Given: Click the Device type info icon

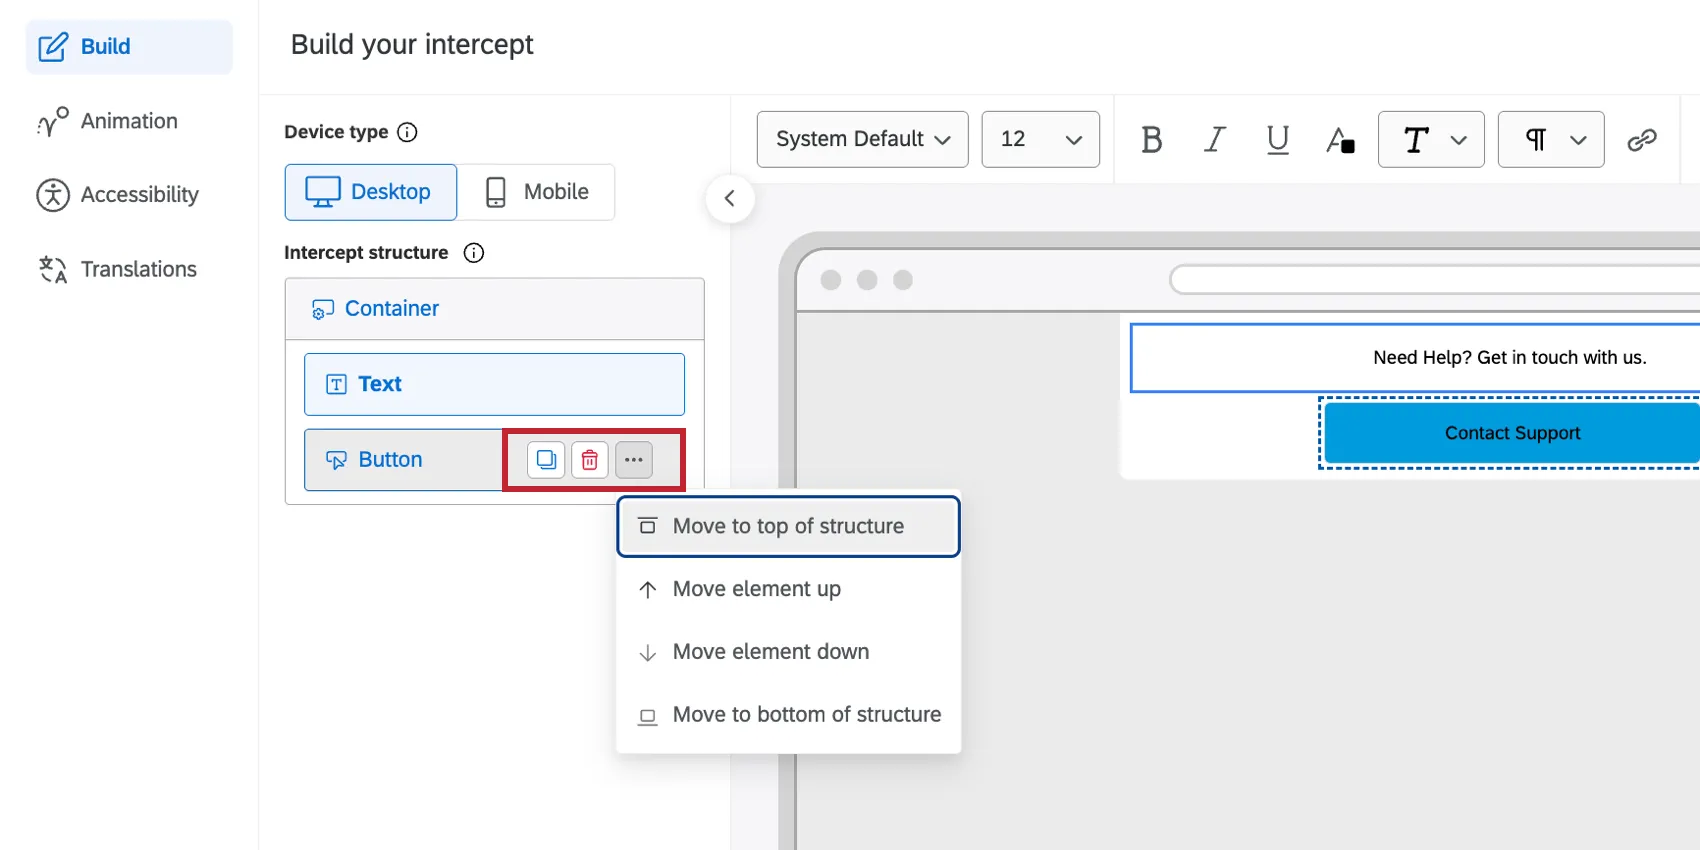Looking at the screenshot, I should pyautogui.click(x=407, y=132).
